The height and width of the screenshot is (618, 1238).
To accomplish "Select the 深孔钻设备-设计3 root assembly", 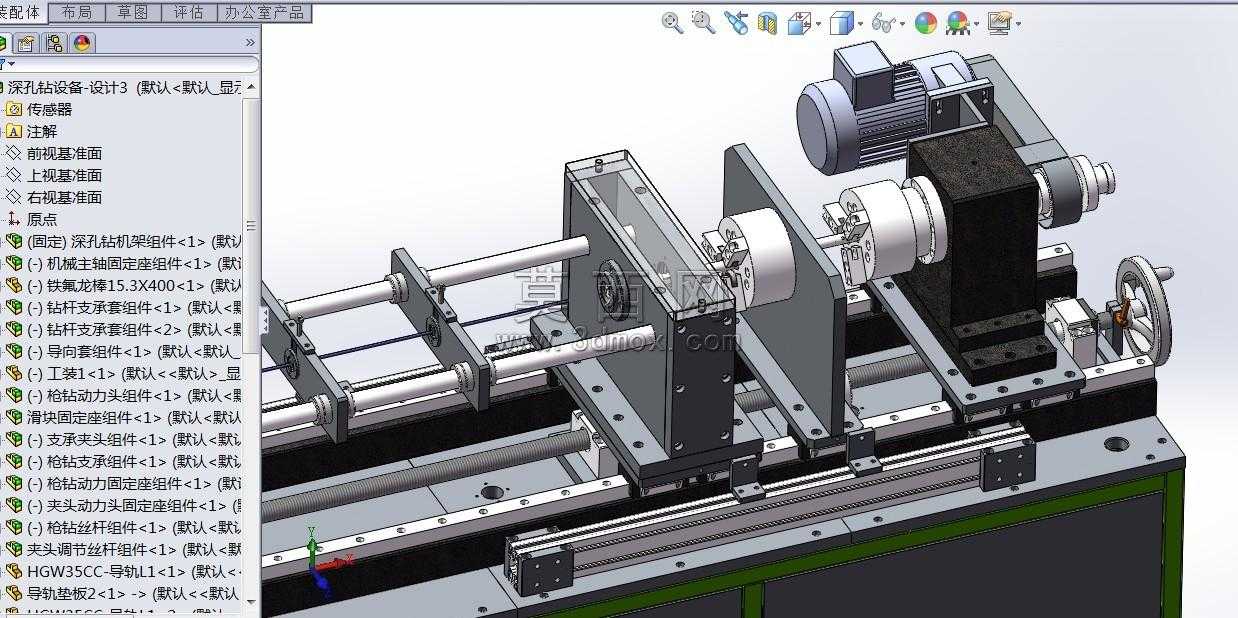I will click(123, 87).
